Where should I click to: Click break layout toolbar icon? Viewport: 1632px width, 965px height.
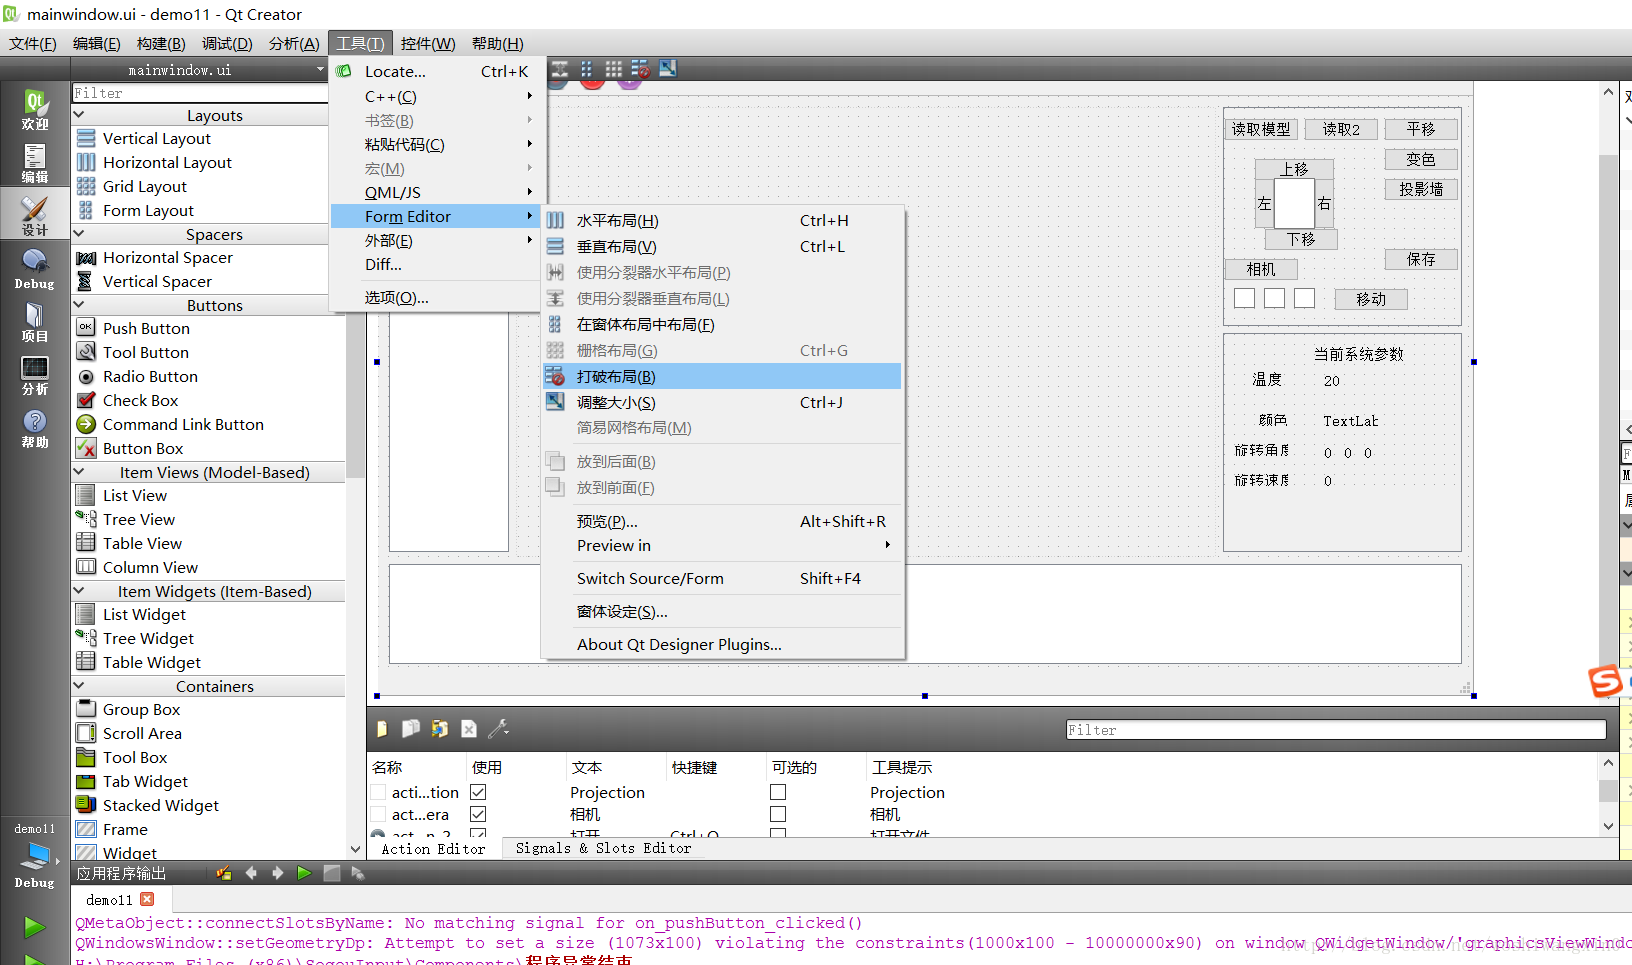640,69
